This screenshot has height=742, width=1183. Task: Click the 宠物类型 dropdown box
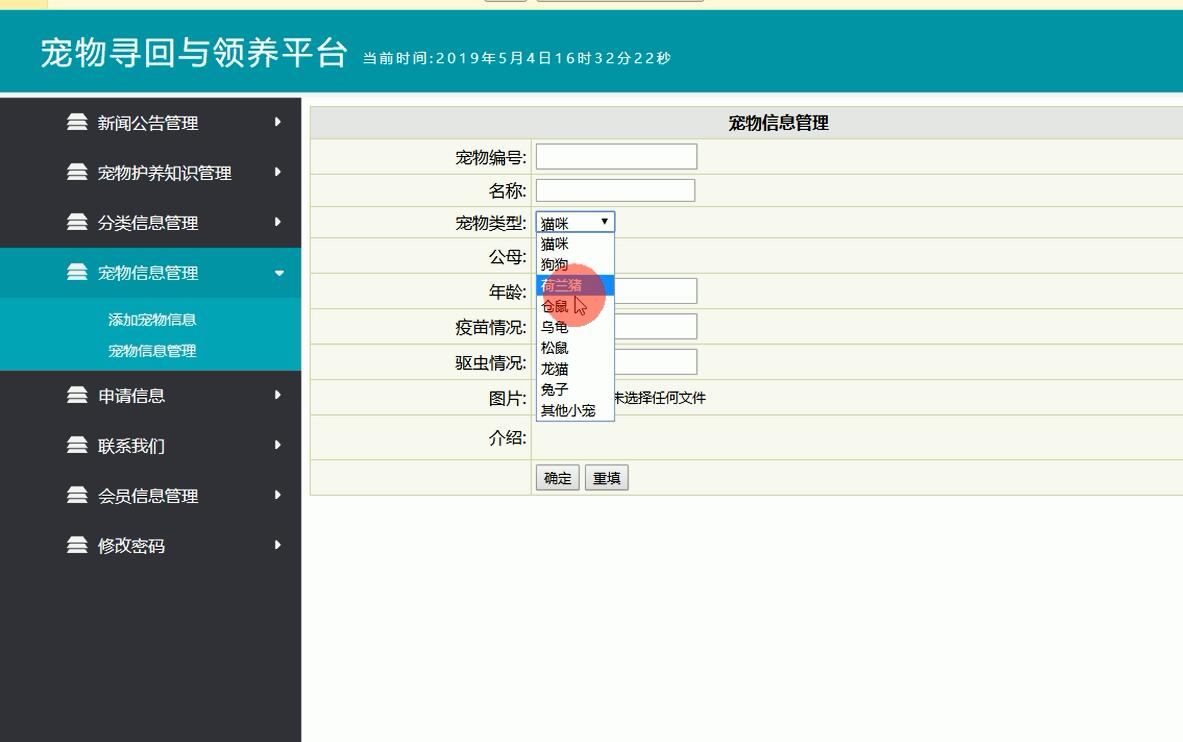[575, 222]
